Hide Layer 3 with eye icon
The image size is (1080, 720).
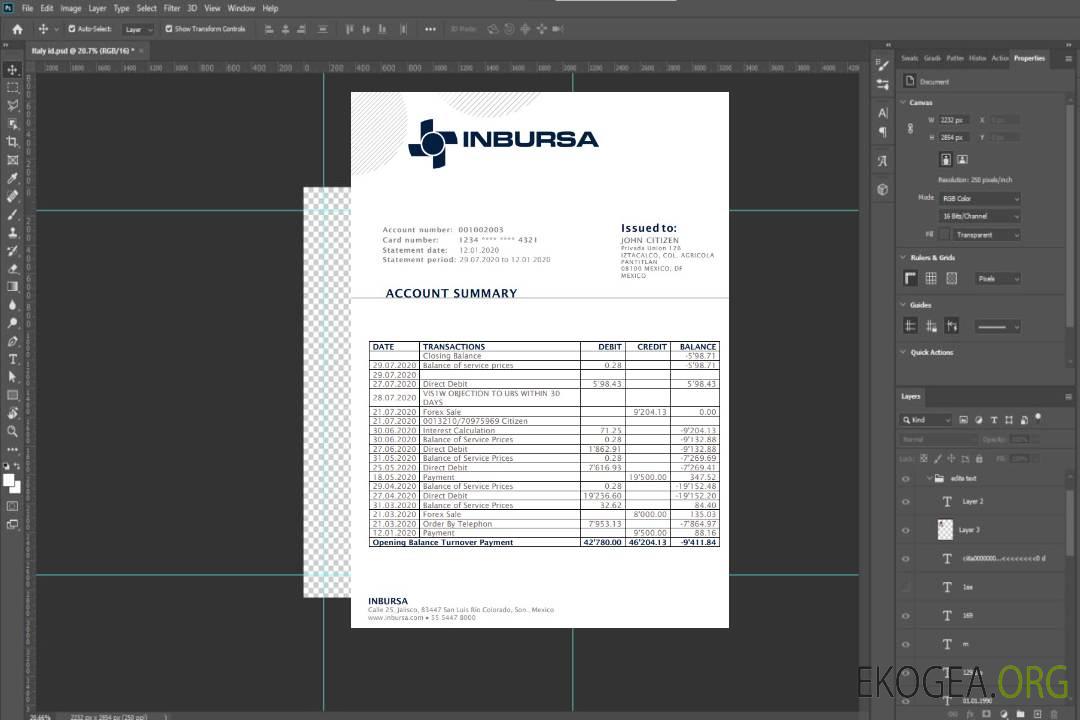tap(906, 530)
